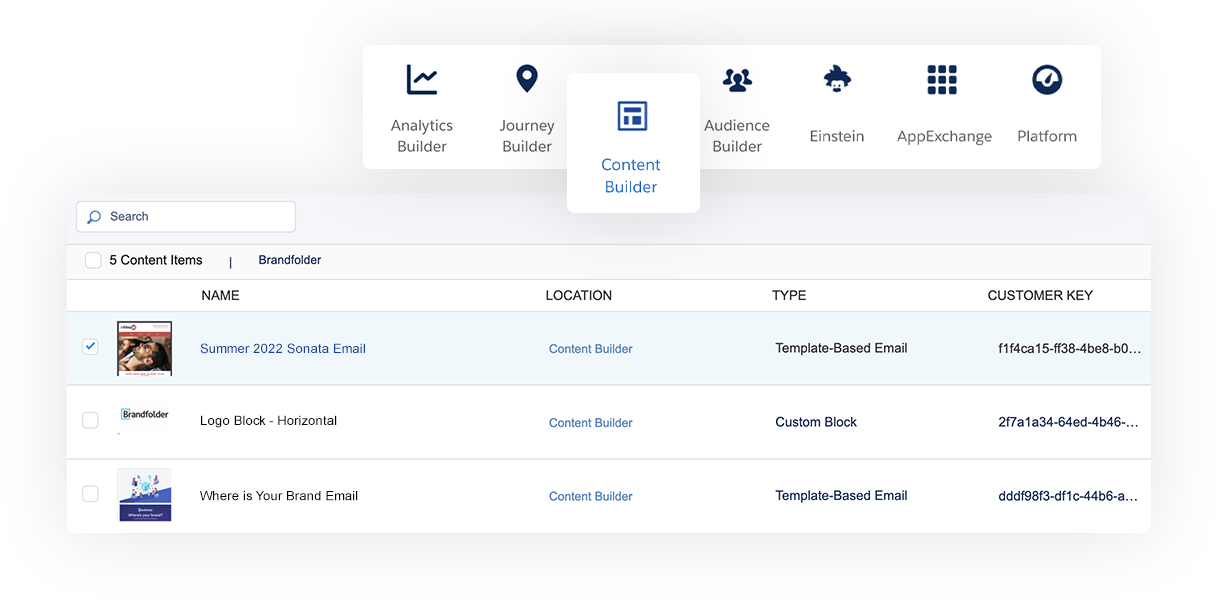Viewport: 1216px width, 601px height.
Task: Open the AppExchange grid icon
Action: (x=942, y=80)
